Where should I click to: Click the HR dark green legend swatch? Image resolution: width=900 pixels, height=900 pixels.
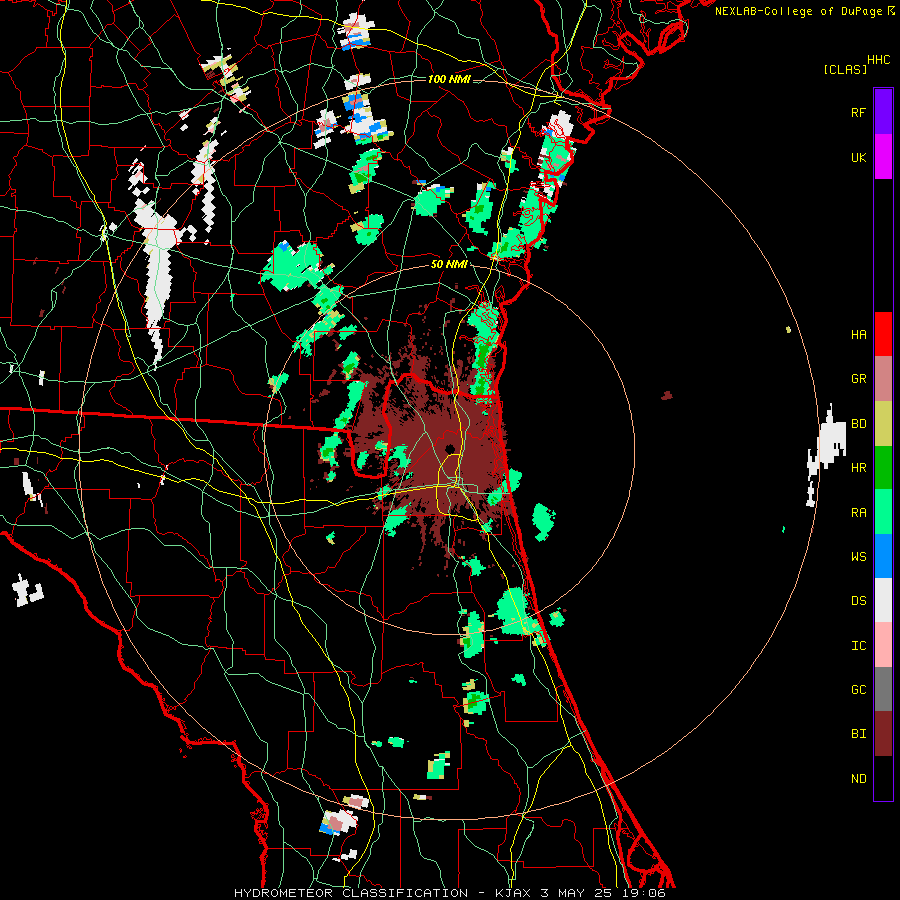tap(883, 467)
